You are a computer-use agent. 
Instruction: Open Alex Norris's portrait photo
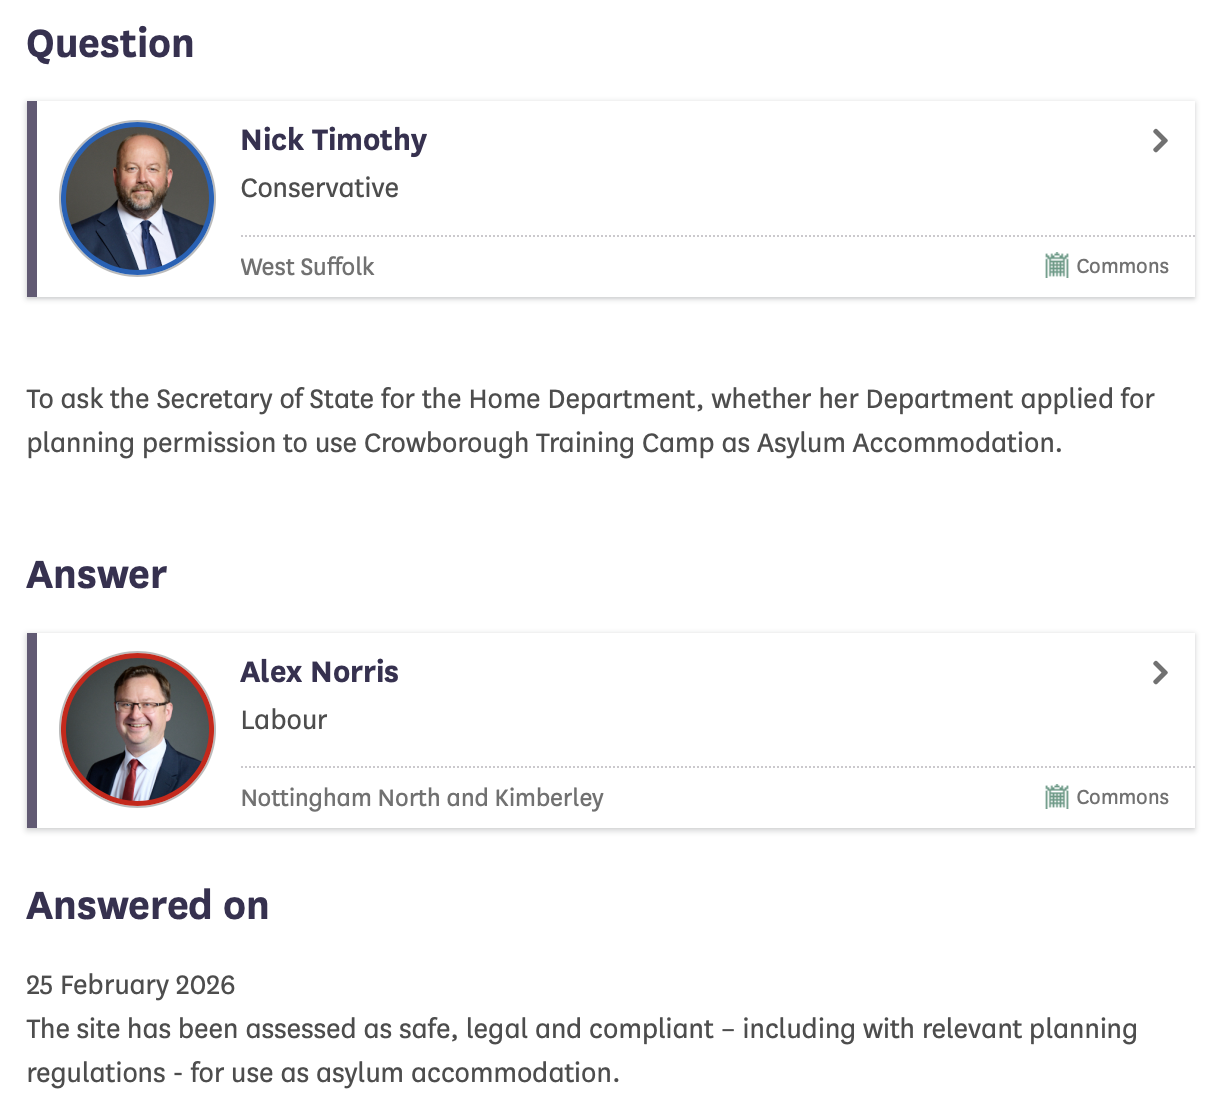pyautogui.click(x=138, y=730)
